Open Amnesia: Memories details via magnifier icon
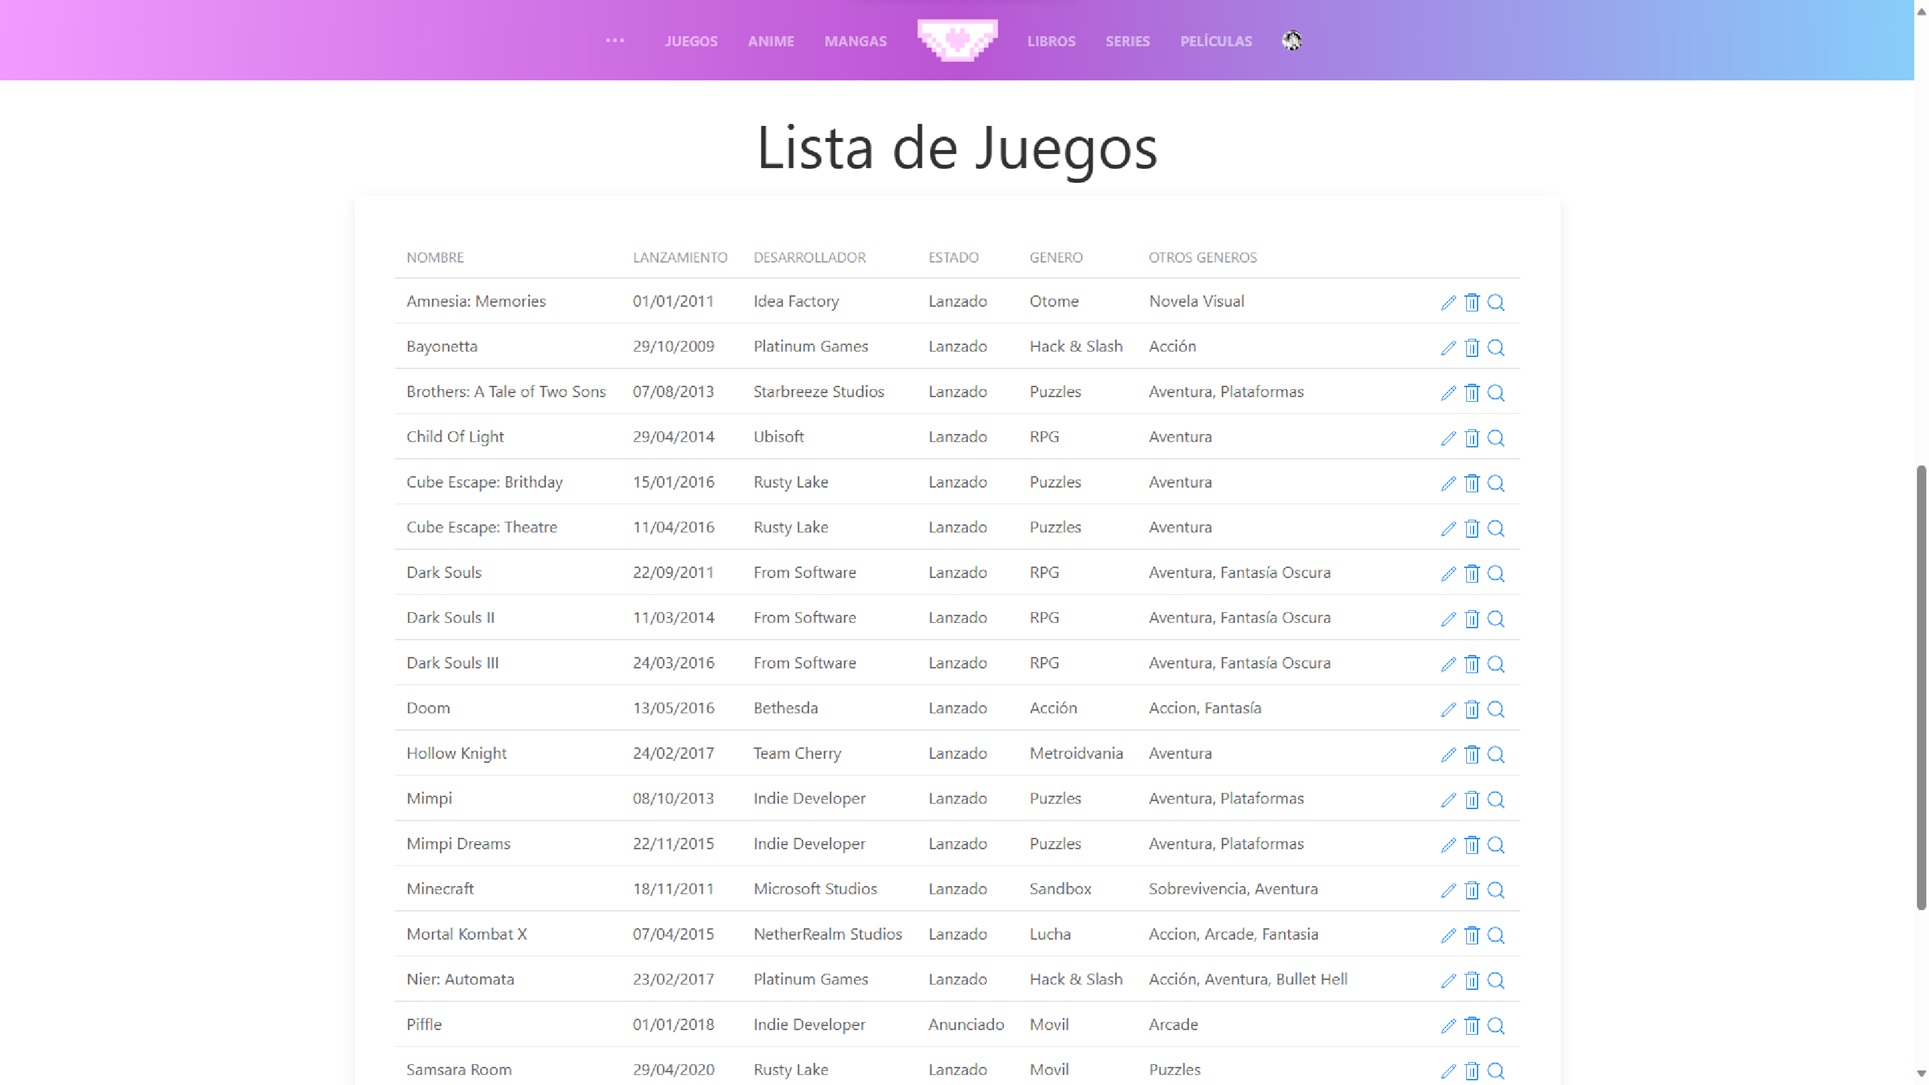This screenshot has height=1085, width=1929. 1495,302
